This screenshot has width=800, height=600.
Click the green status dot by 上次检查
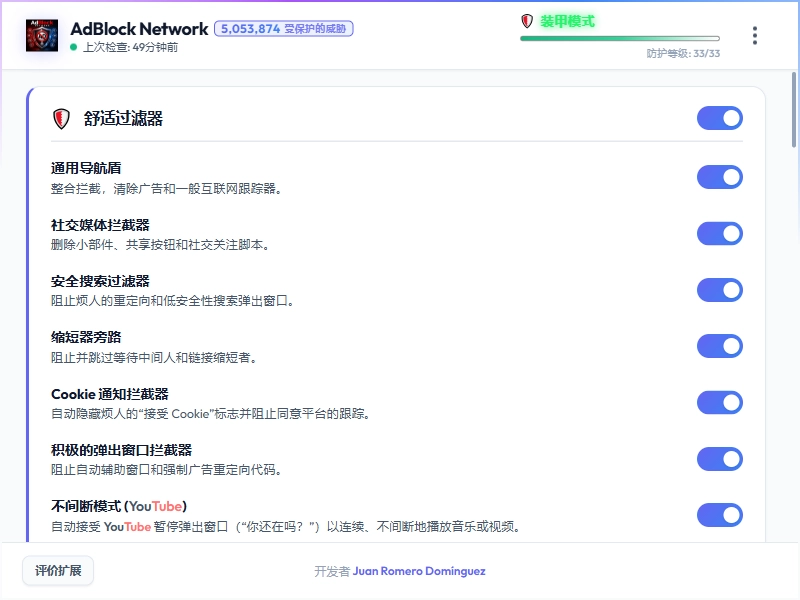[73, 47]
